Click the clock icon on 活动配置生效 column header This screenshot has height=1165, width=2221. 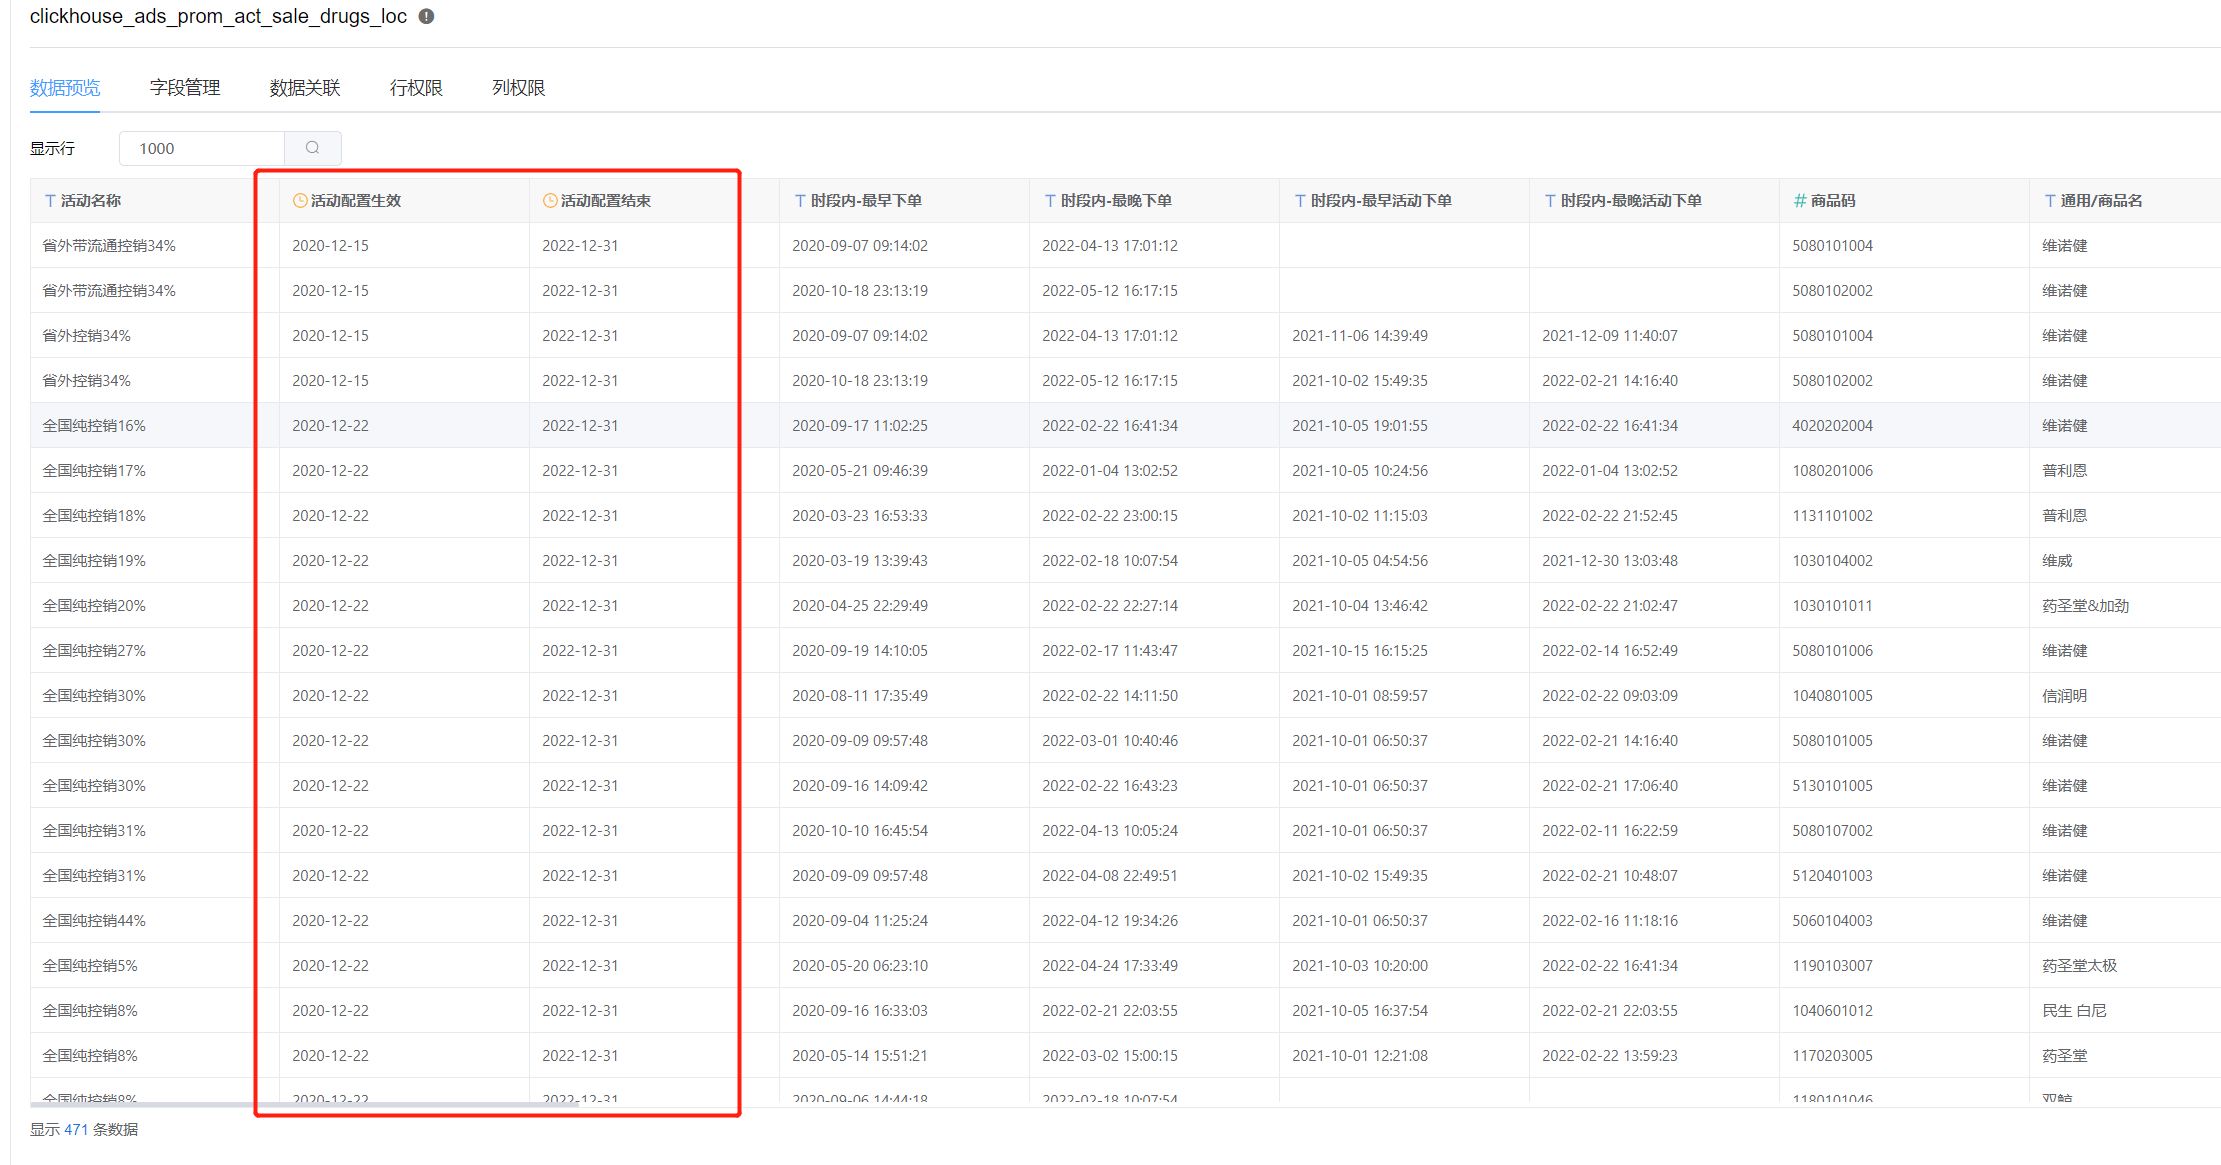(x=299, y=199)
